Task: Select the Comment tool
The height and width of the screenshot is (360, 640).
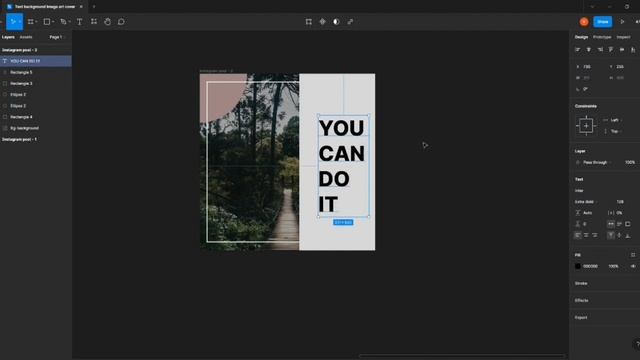Action: [121, 22]
